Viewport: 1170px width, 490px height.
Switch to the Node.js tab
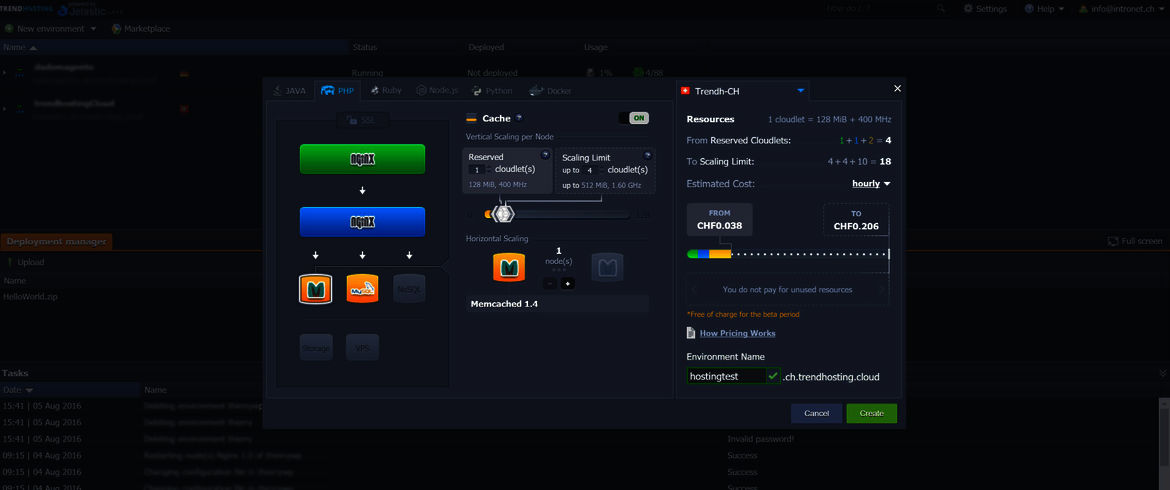click(437, 91)
